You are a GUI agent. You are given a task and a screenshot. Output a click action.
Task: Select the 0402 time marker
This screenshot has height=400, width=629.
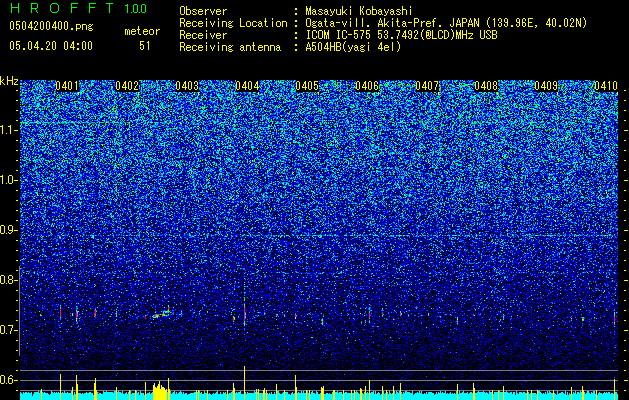click(127, 86)
